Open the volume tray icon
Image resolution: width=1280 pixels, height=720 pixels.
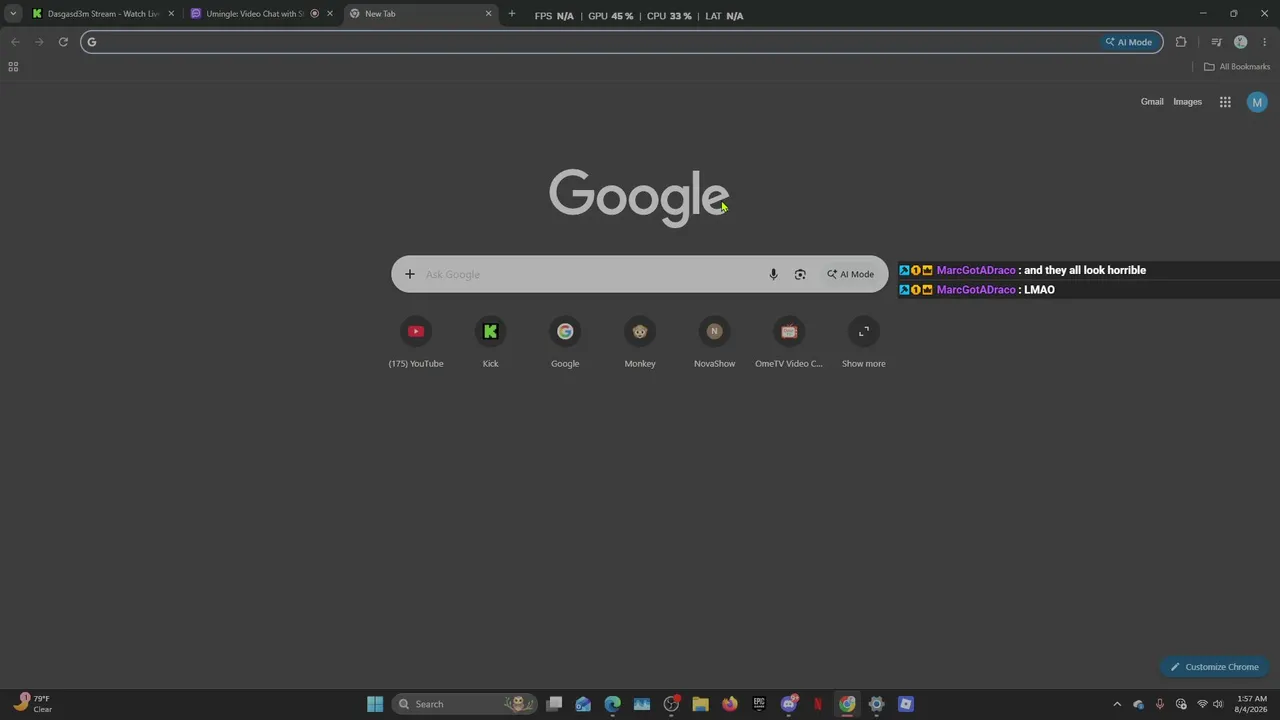[1218, 704]
